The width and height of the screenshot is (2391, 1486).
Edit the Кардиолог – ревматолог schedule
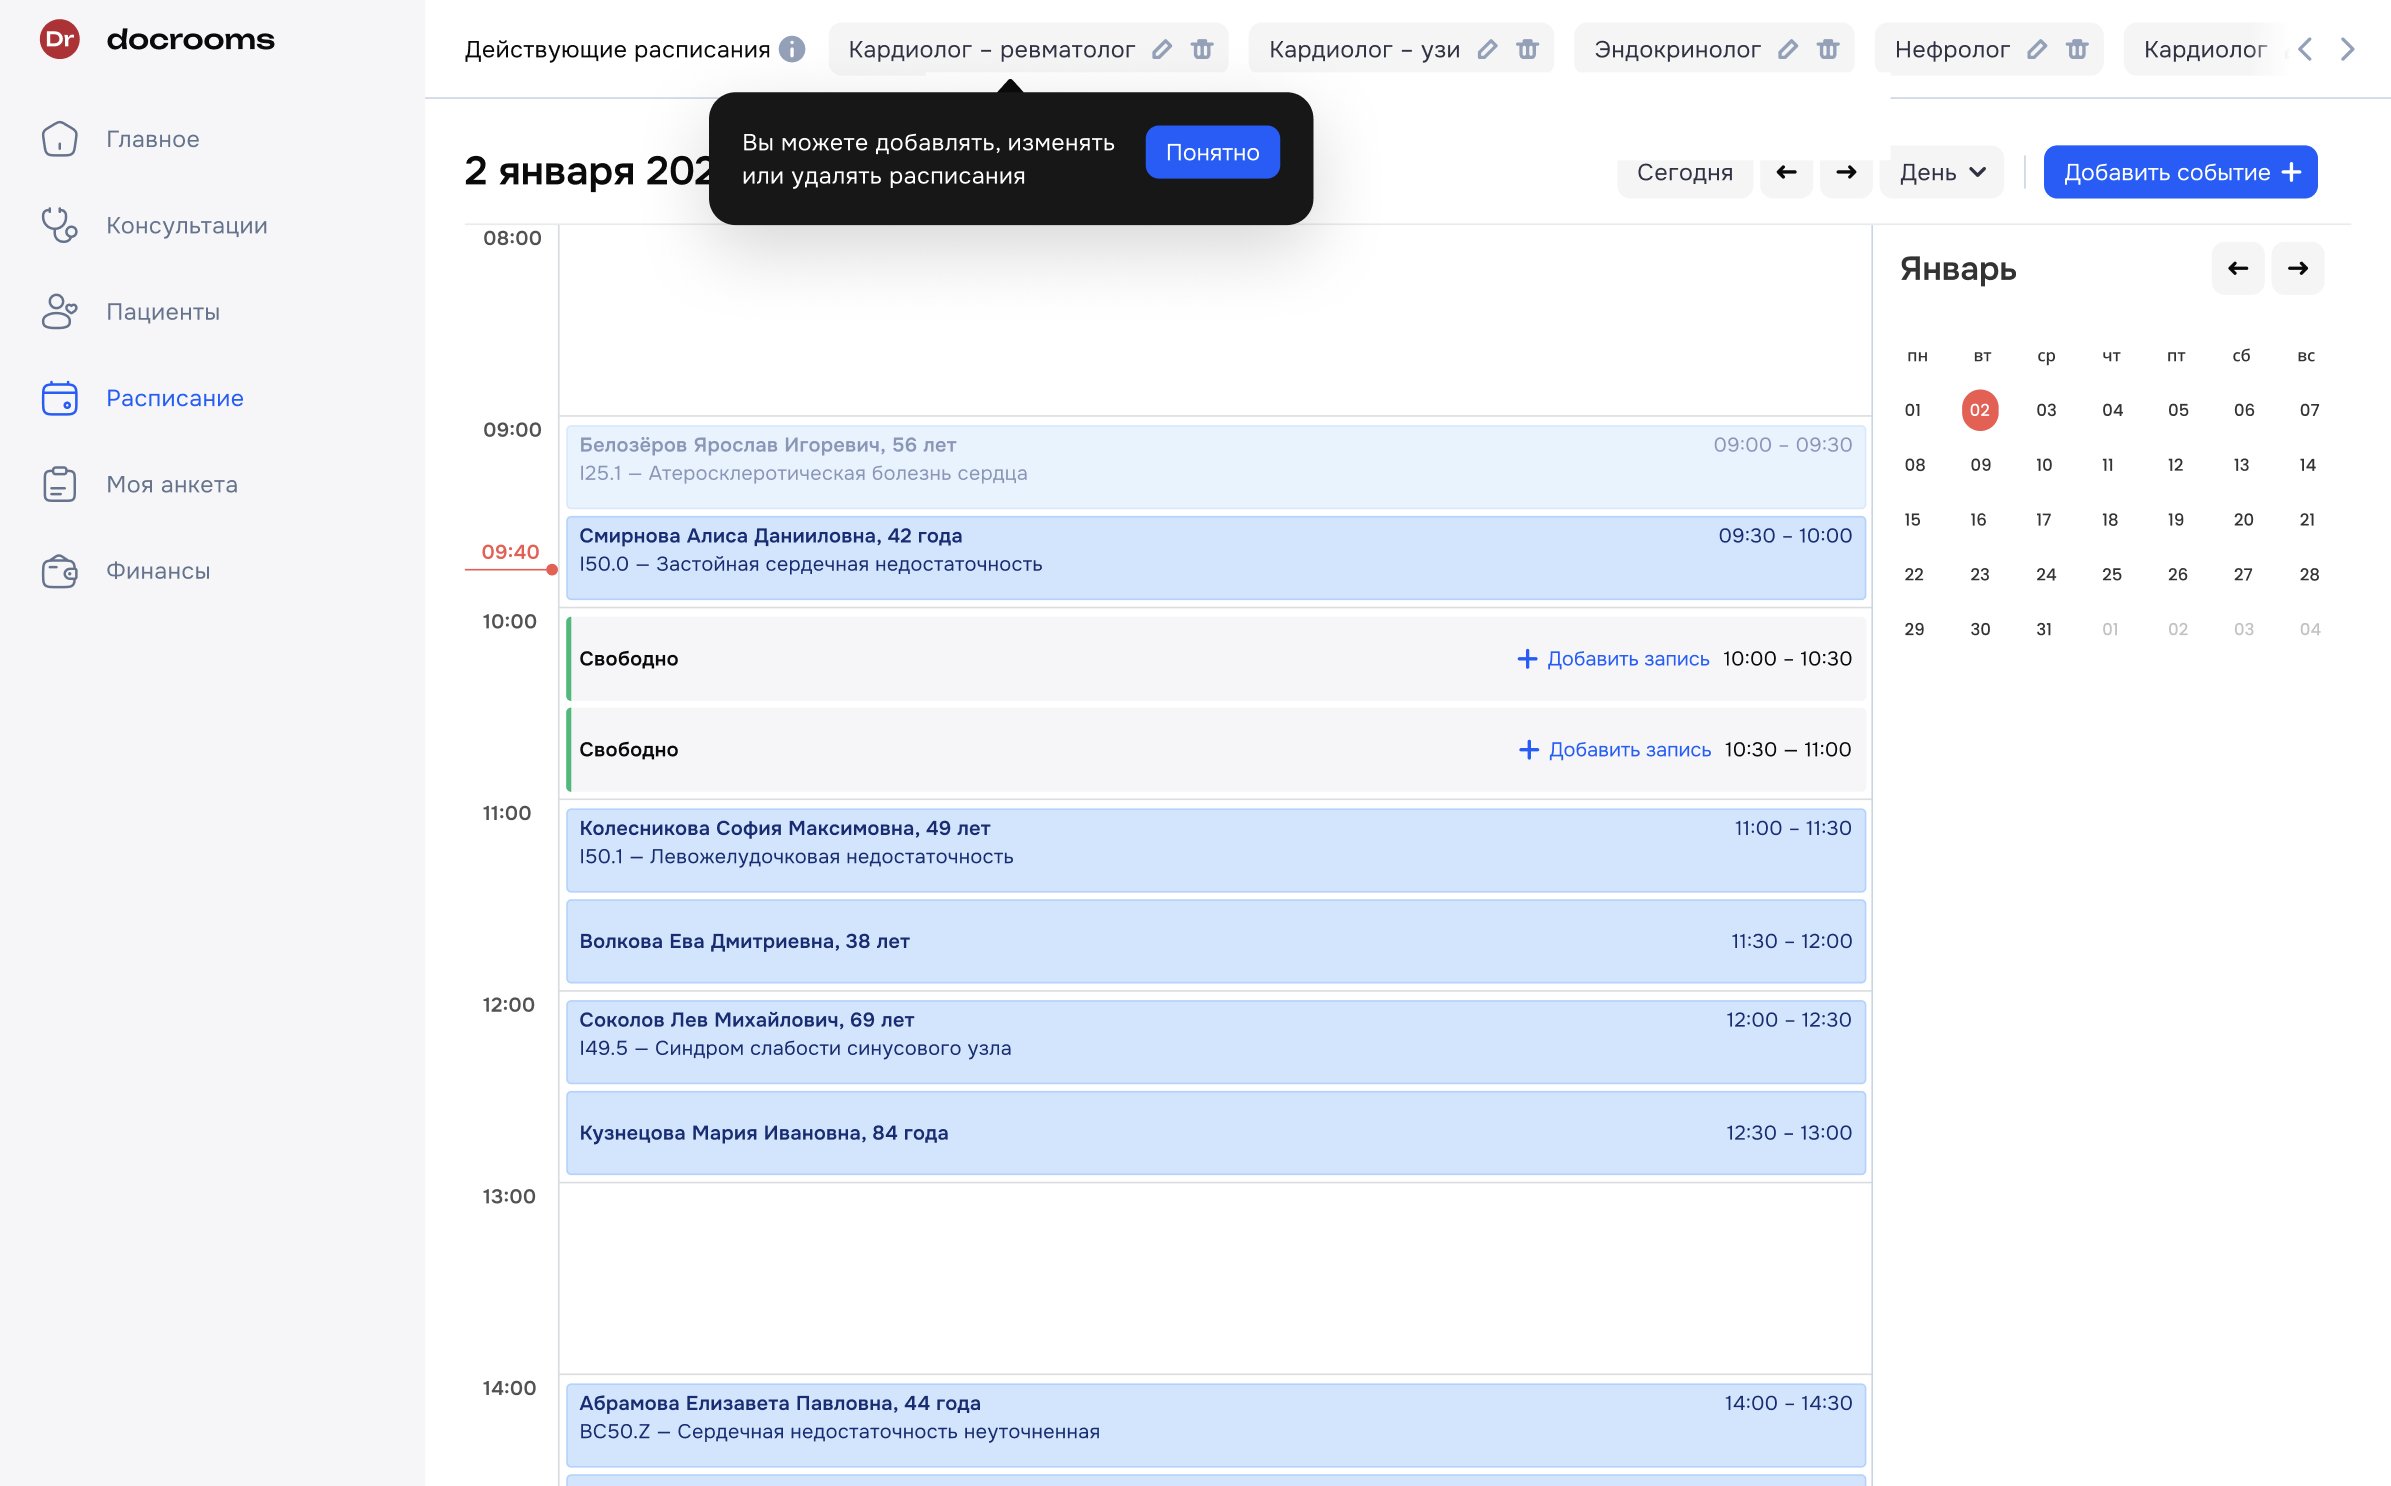pos(1161,49)
